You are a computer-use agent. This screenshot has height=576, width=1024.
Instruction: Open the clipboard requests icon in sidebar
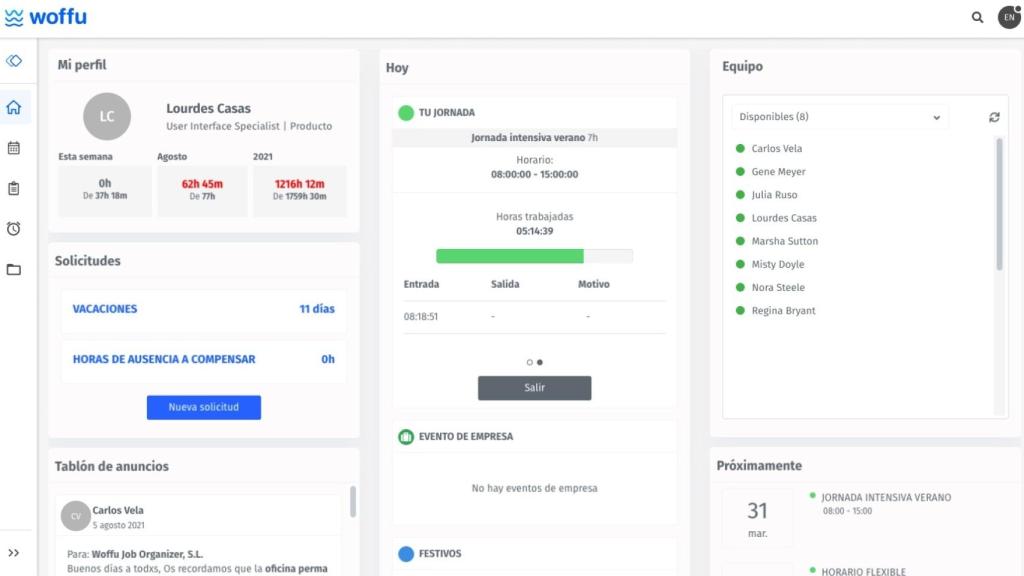(14, 188)
